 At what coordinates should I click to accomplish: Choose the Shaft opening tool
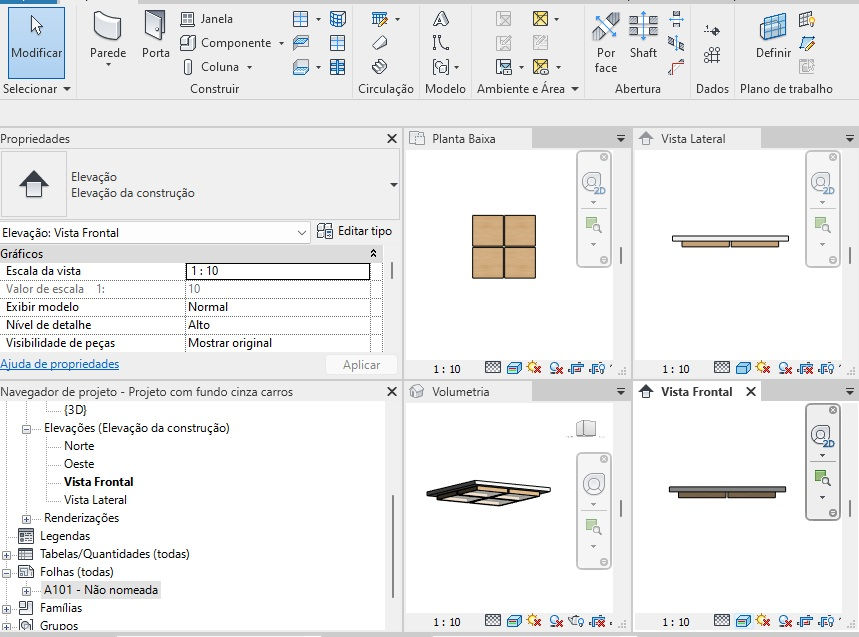pos(643,35)
